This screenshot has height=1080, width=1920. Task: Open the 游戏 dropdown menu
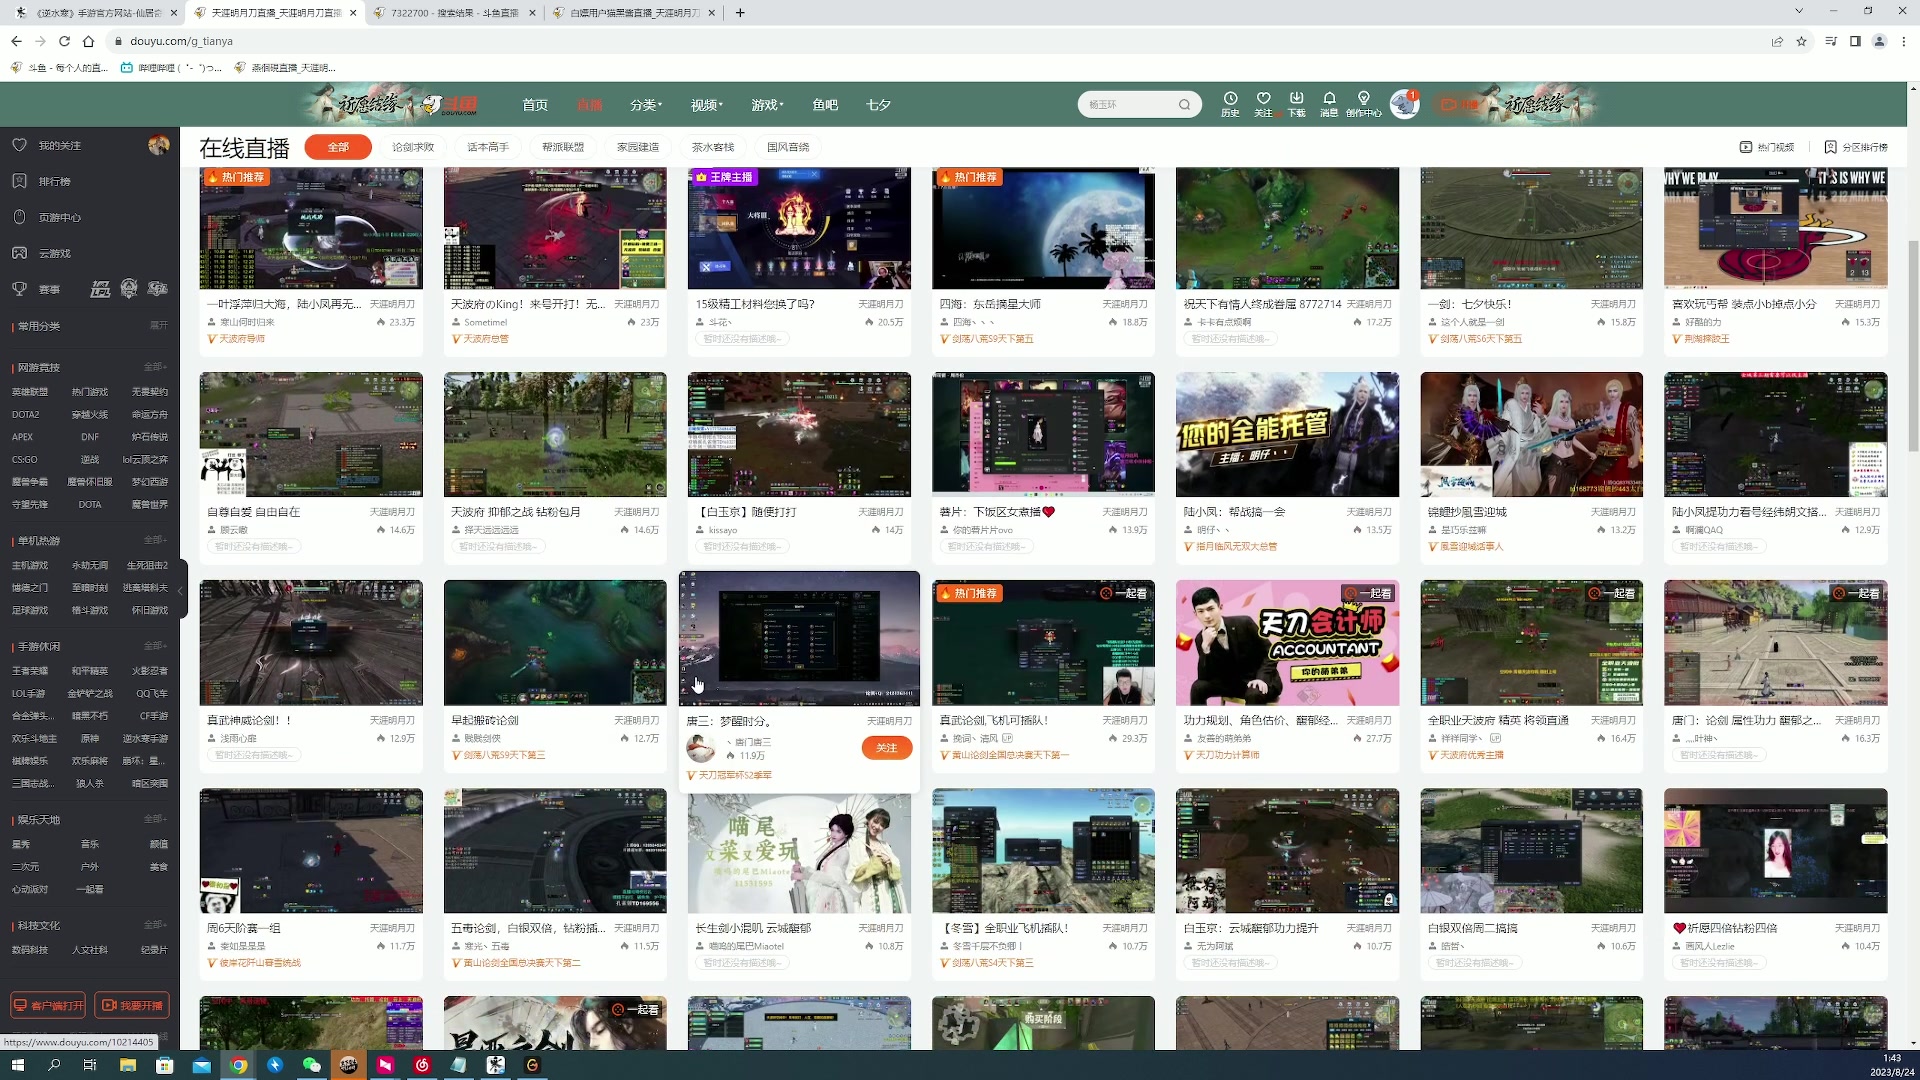[x=766, y=104]
